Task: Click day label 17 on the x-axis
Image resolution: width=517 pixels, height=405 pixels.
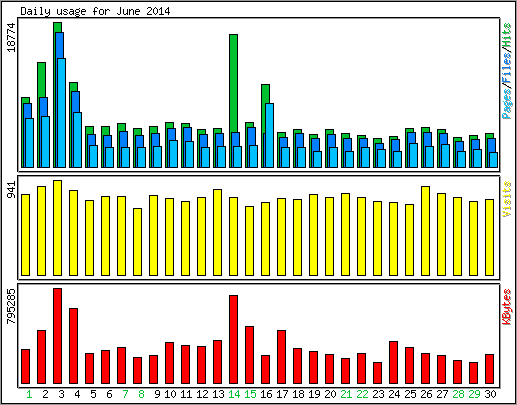Action: pyautogui.click(x=282, y=395)
